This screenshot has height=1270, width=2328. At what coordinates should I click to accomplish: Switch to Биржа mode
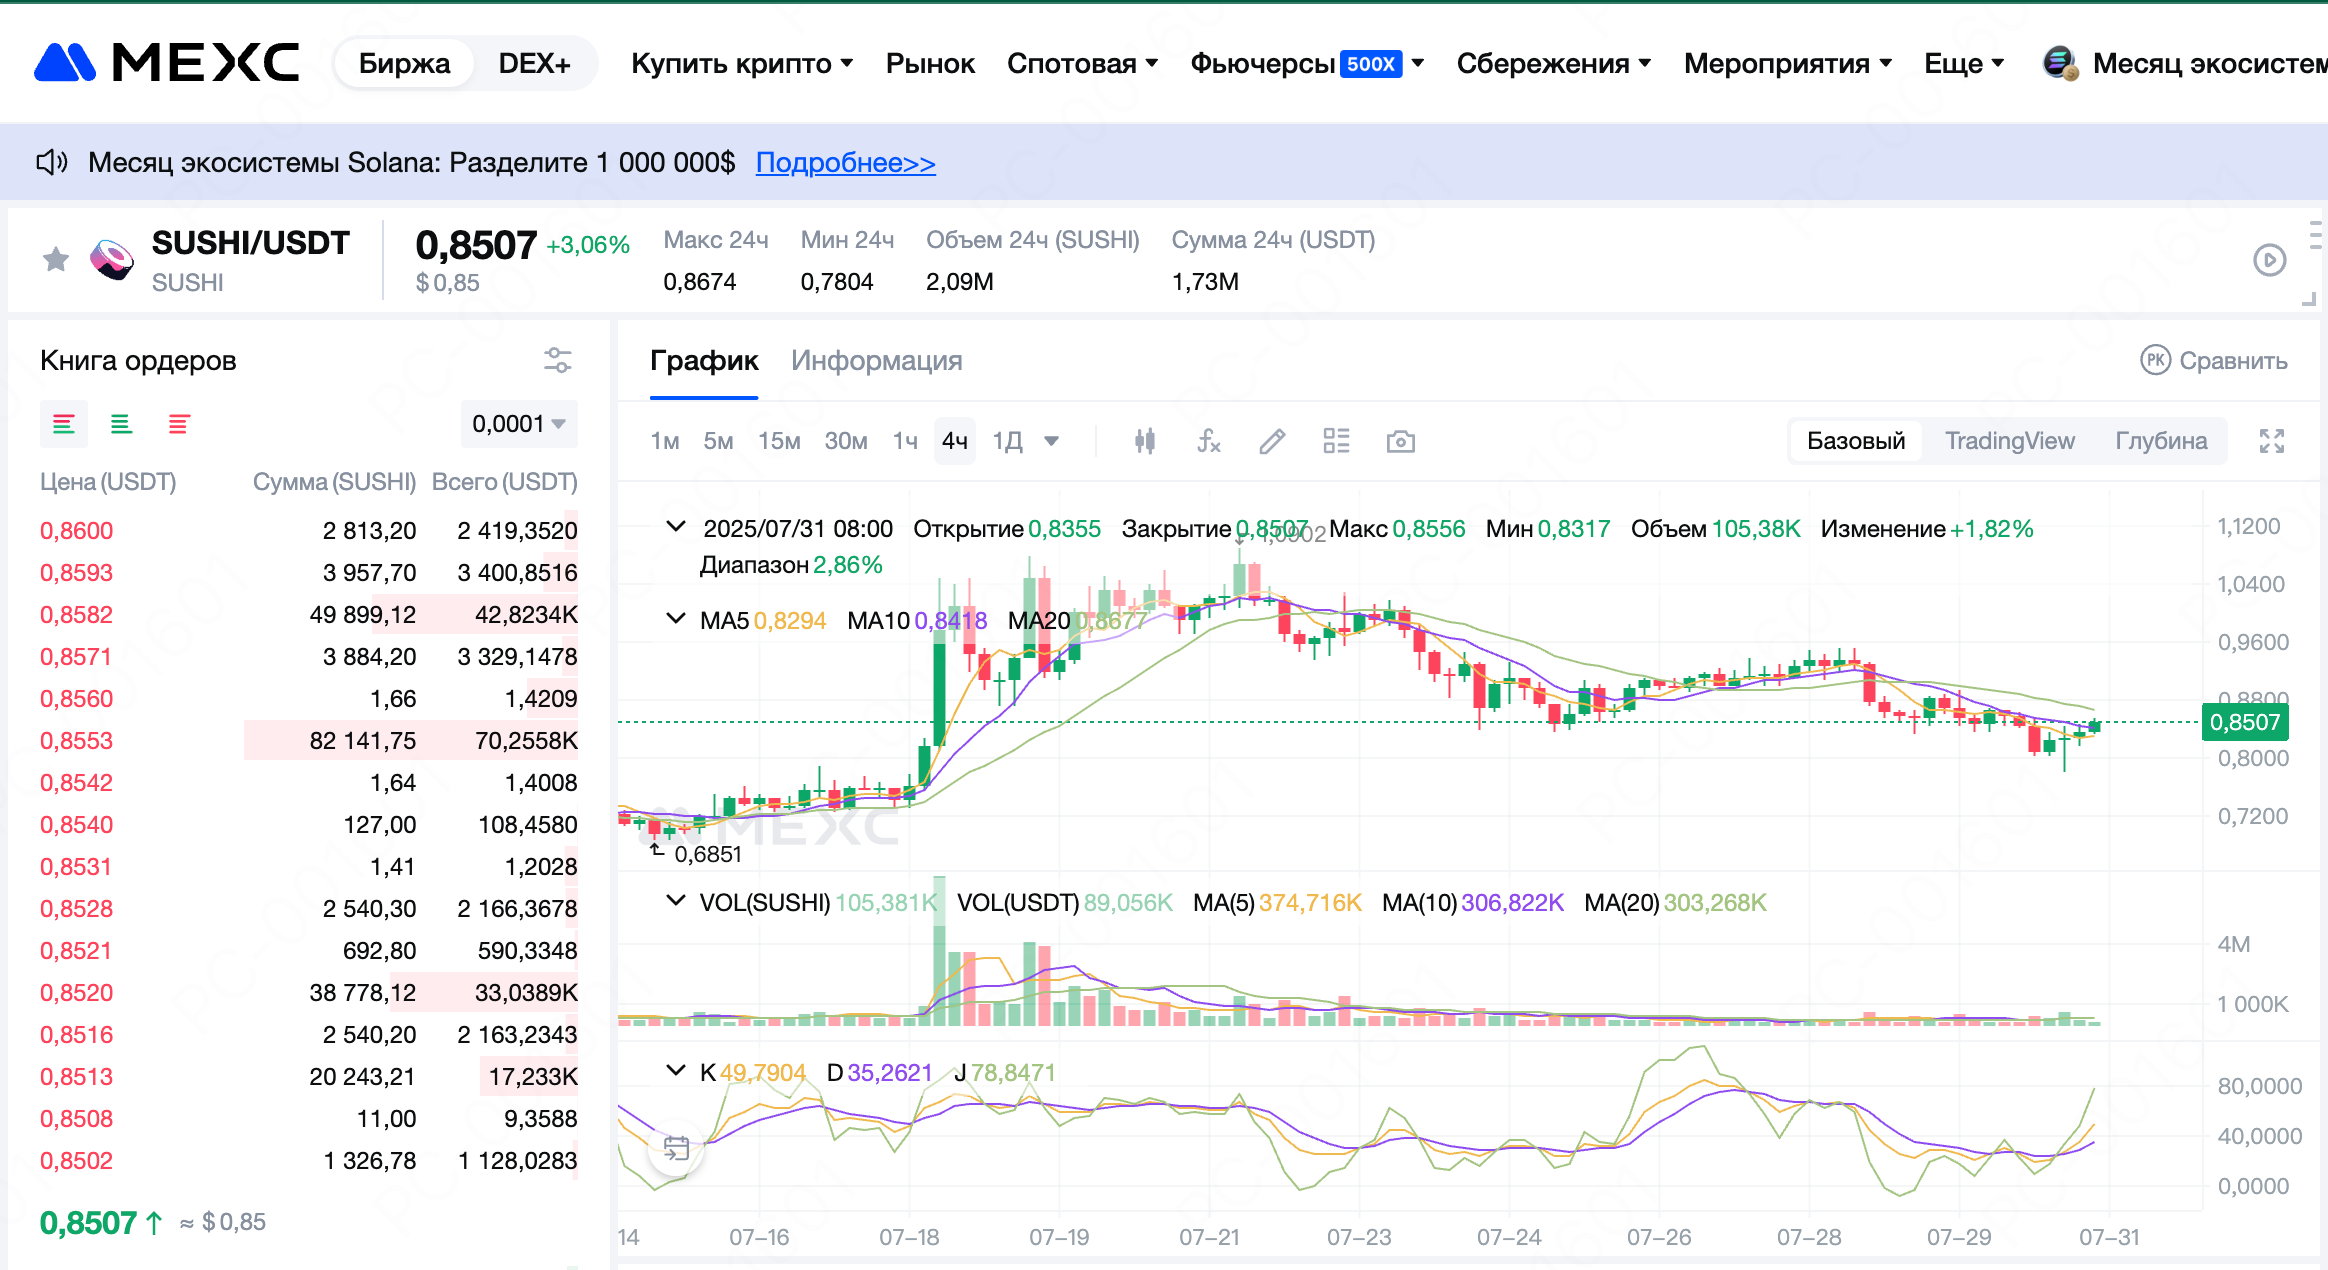[404, 63]
